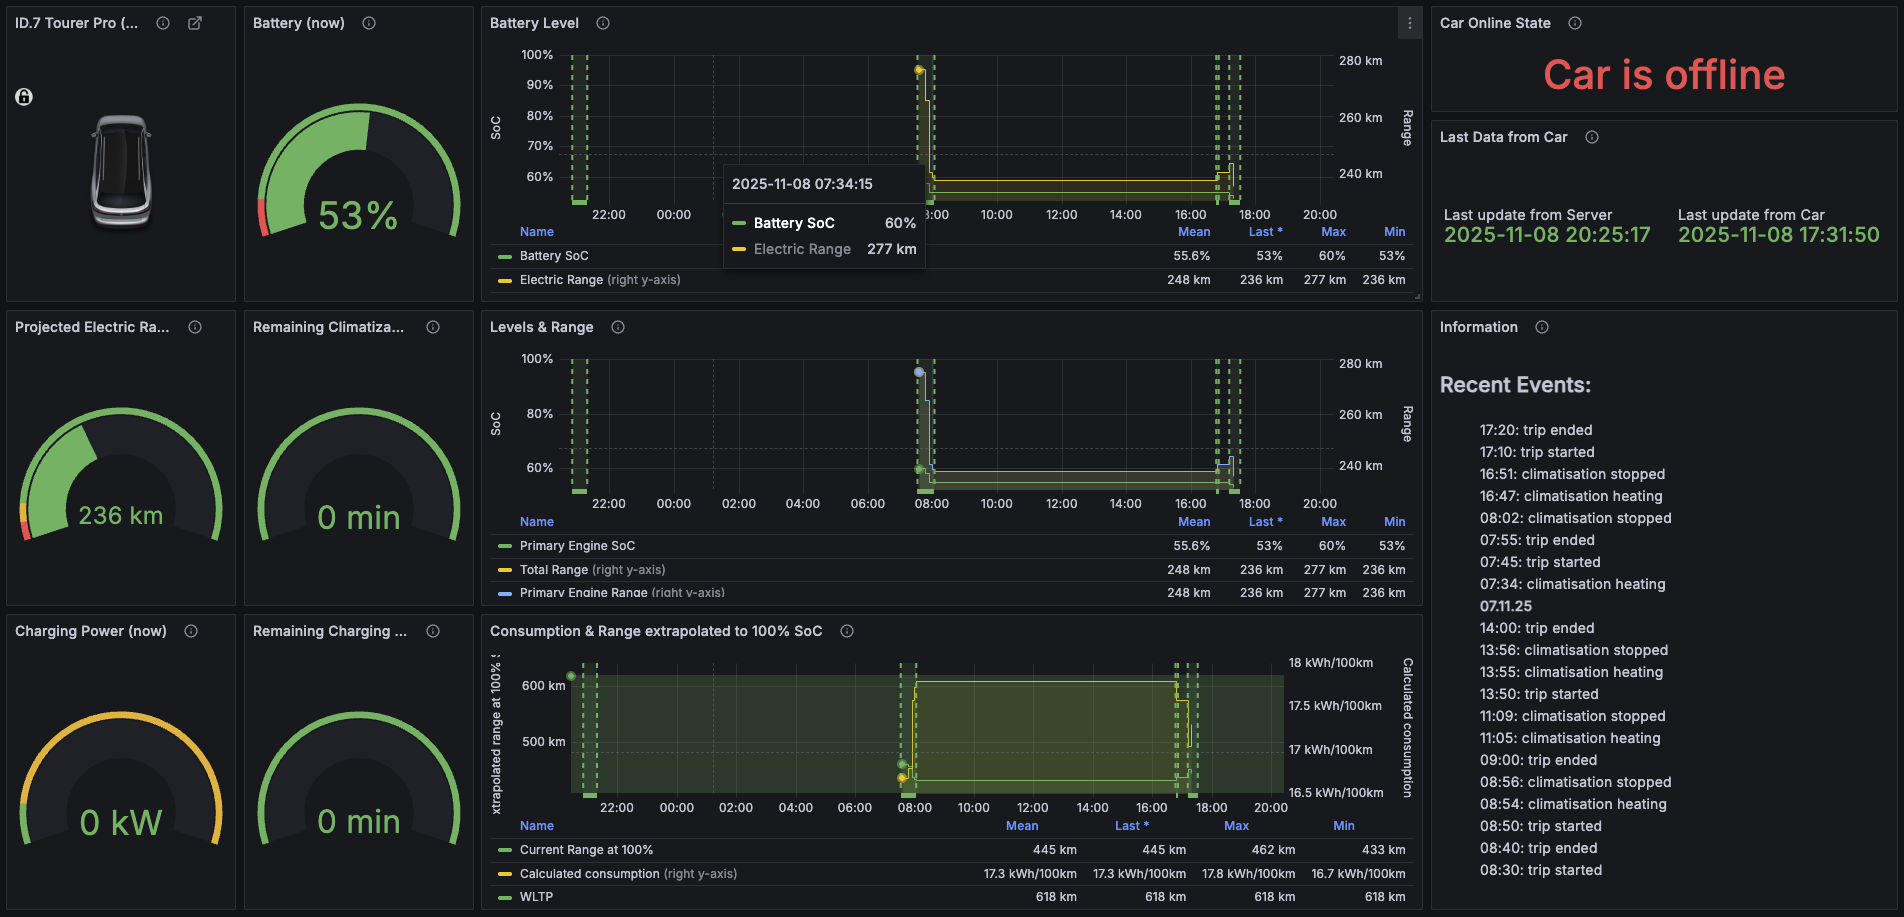Toggle Primary Engine SoC series visibility

coord(577,546)
